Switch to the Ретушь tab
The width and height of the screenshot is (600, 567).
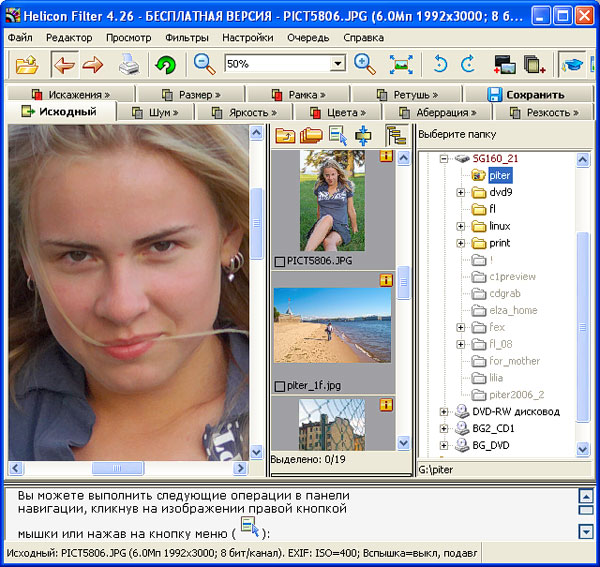407,94
